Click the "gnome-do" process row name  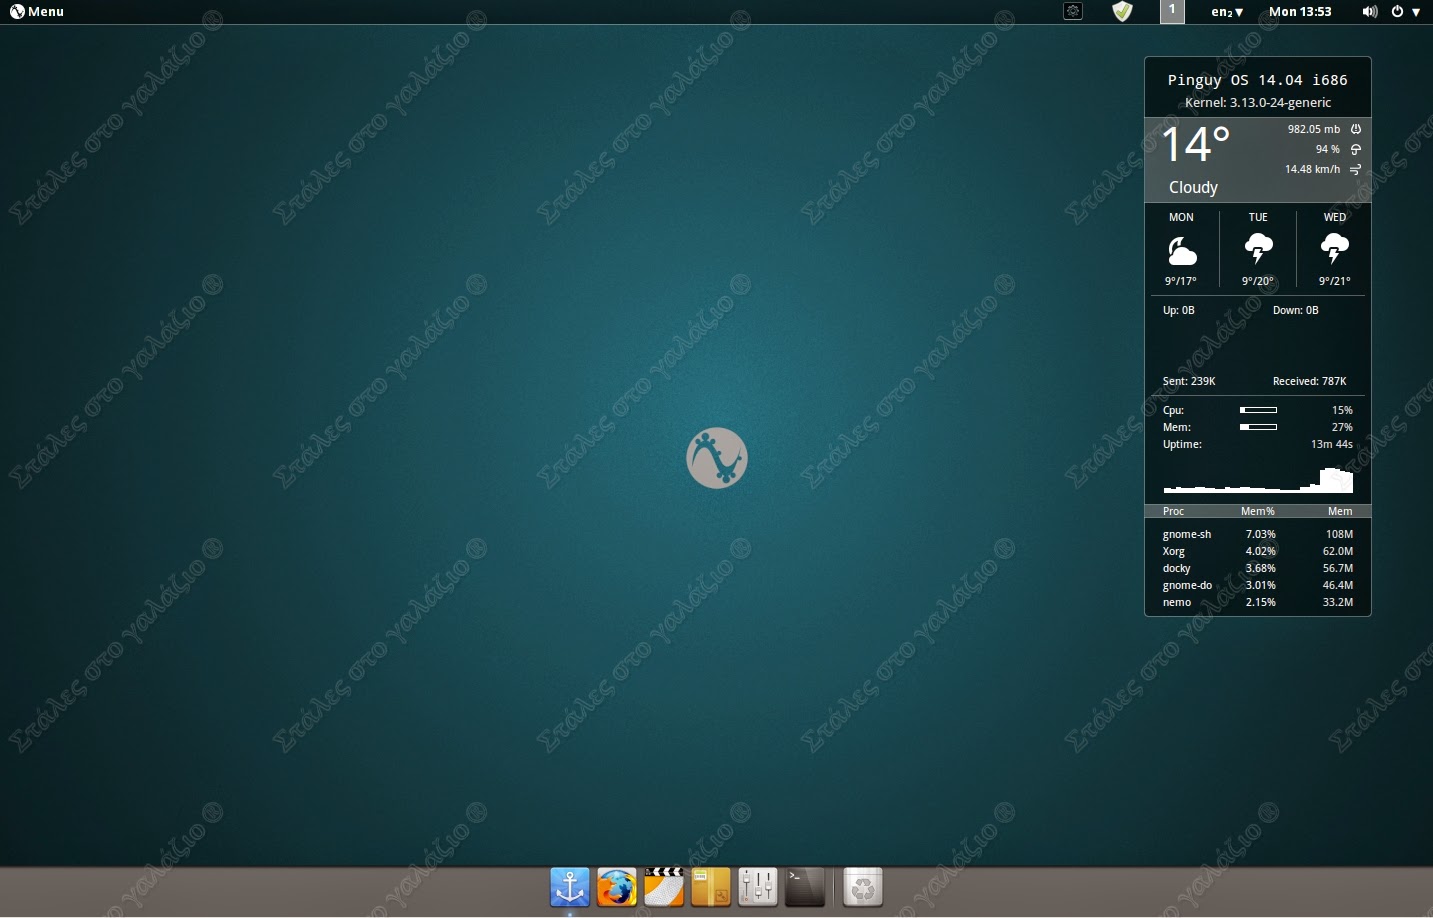(1187, 585)
